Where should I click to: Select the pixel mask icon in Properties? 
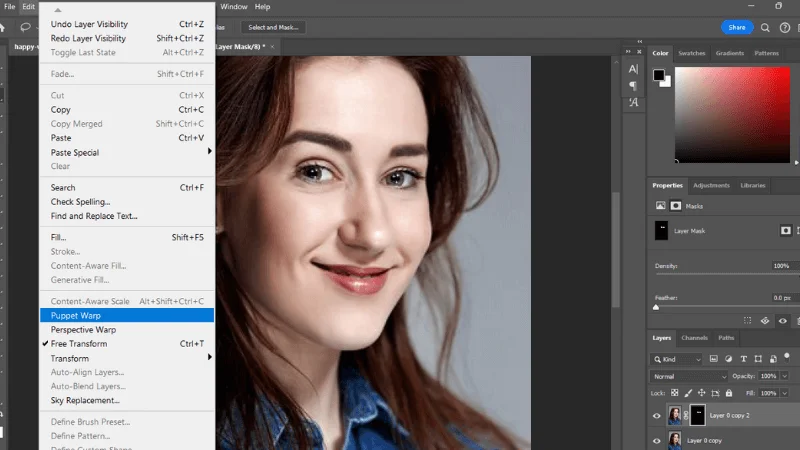(x=660, y=206)
